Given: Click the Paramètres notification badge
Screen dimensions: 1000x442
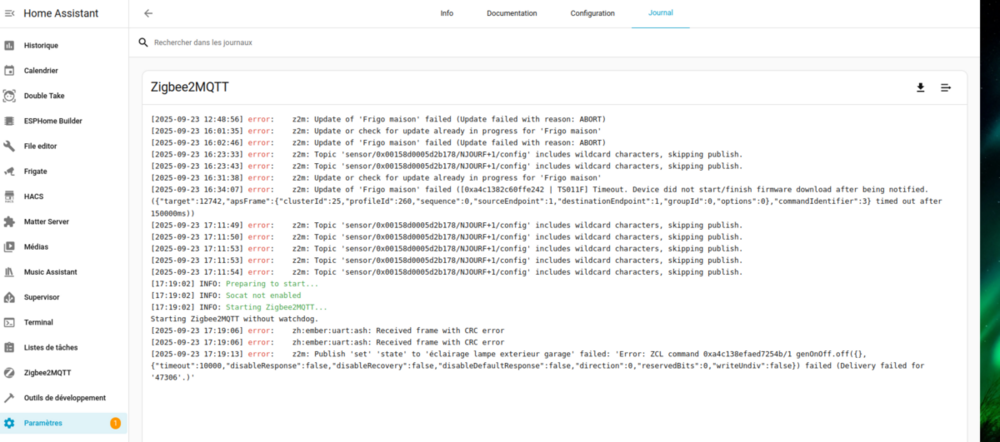Looking at the screenshot, I should click(x=115, y=423).
